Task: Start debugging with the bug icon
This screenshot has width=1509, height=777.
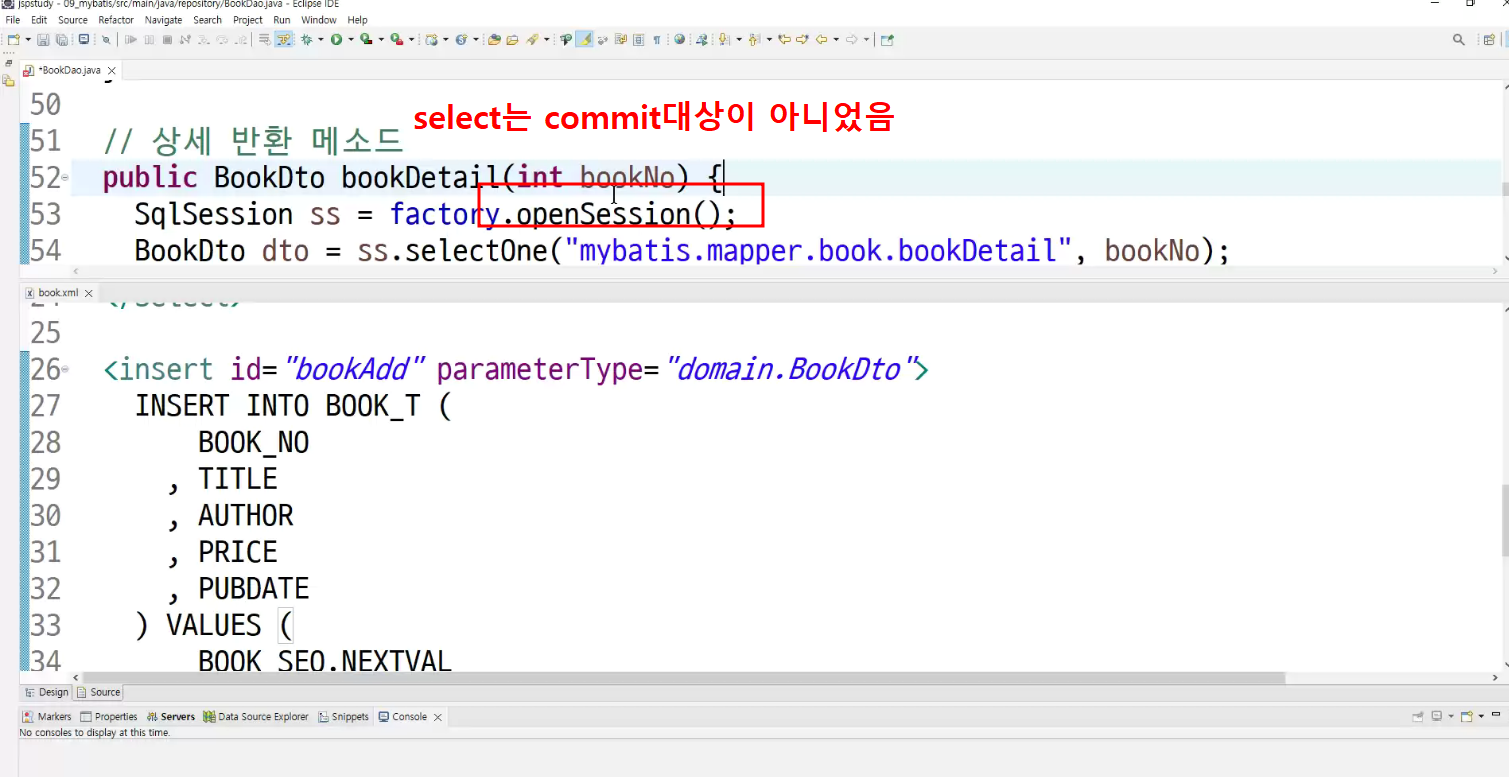Action: tap(306, 40)
